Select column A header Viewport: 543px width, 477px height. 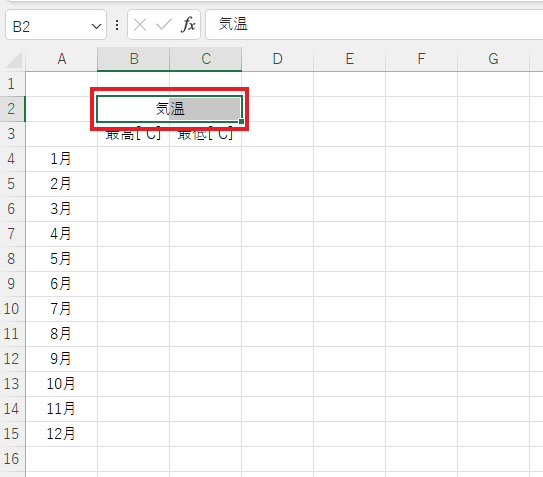[x=62, y=59]
